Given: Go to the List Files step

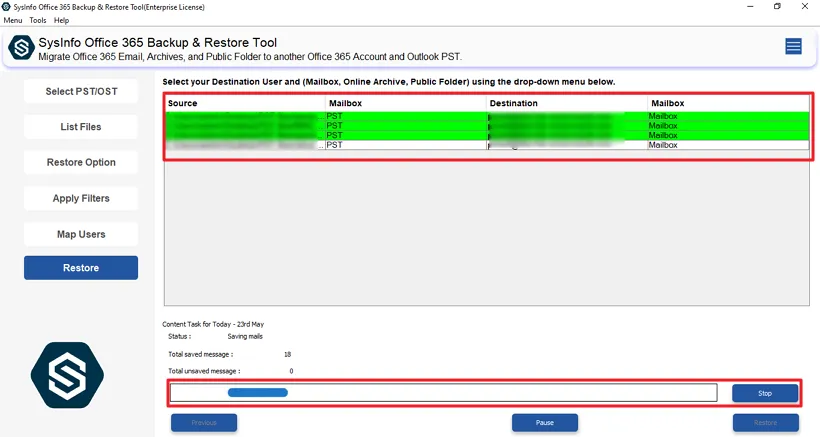Looking at the screenshot, I should (x=81, y=127).
